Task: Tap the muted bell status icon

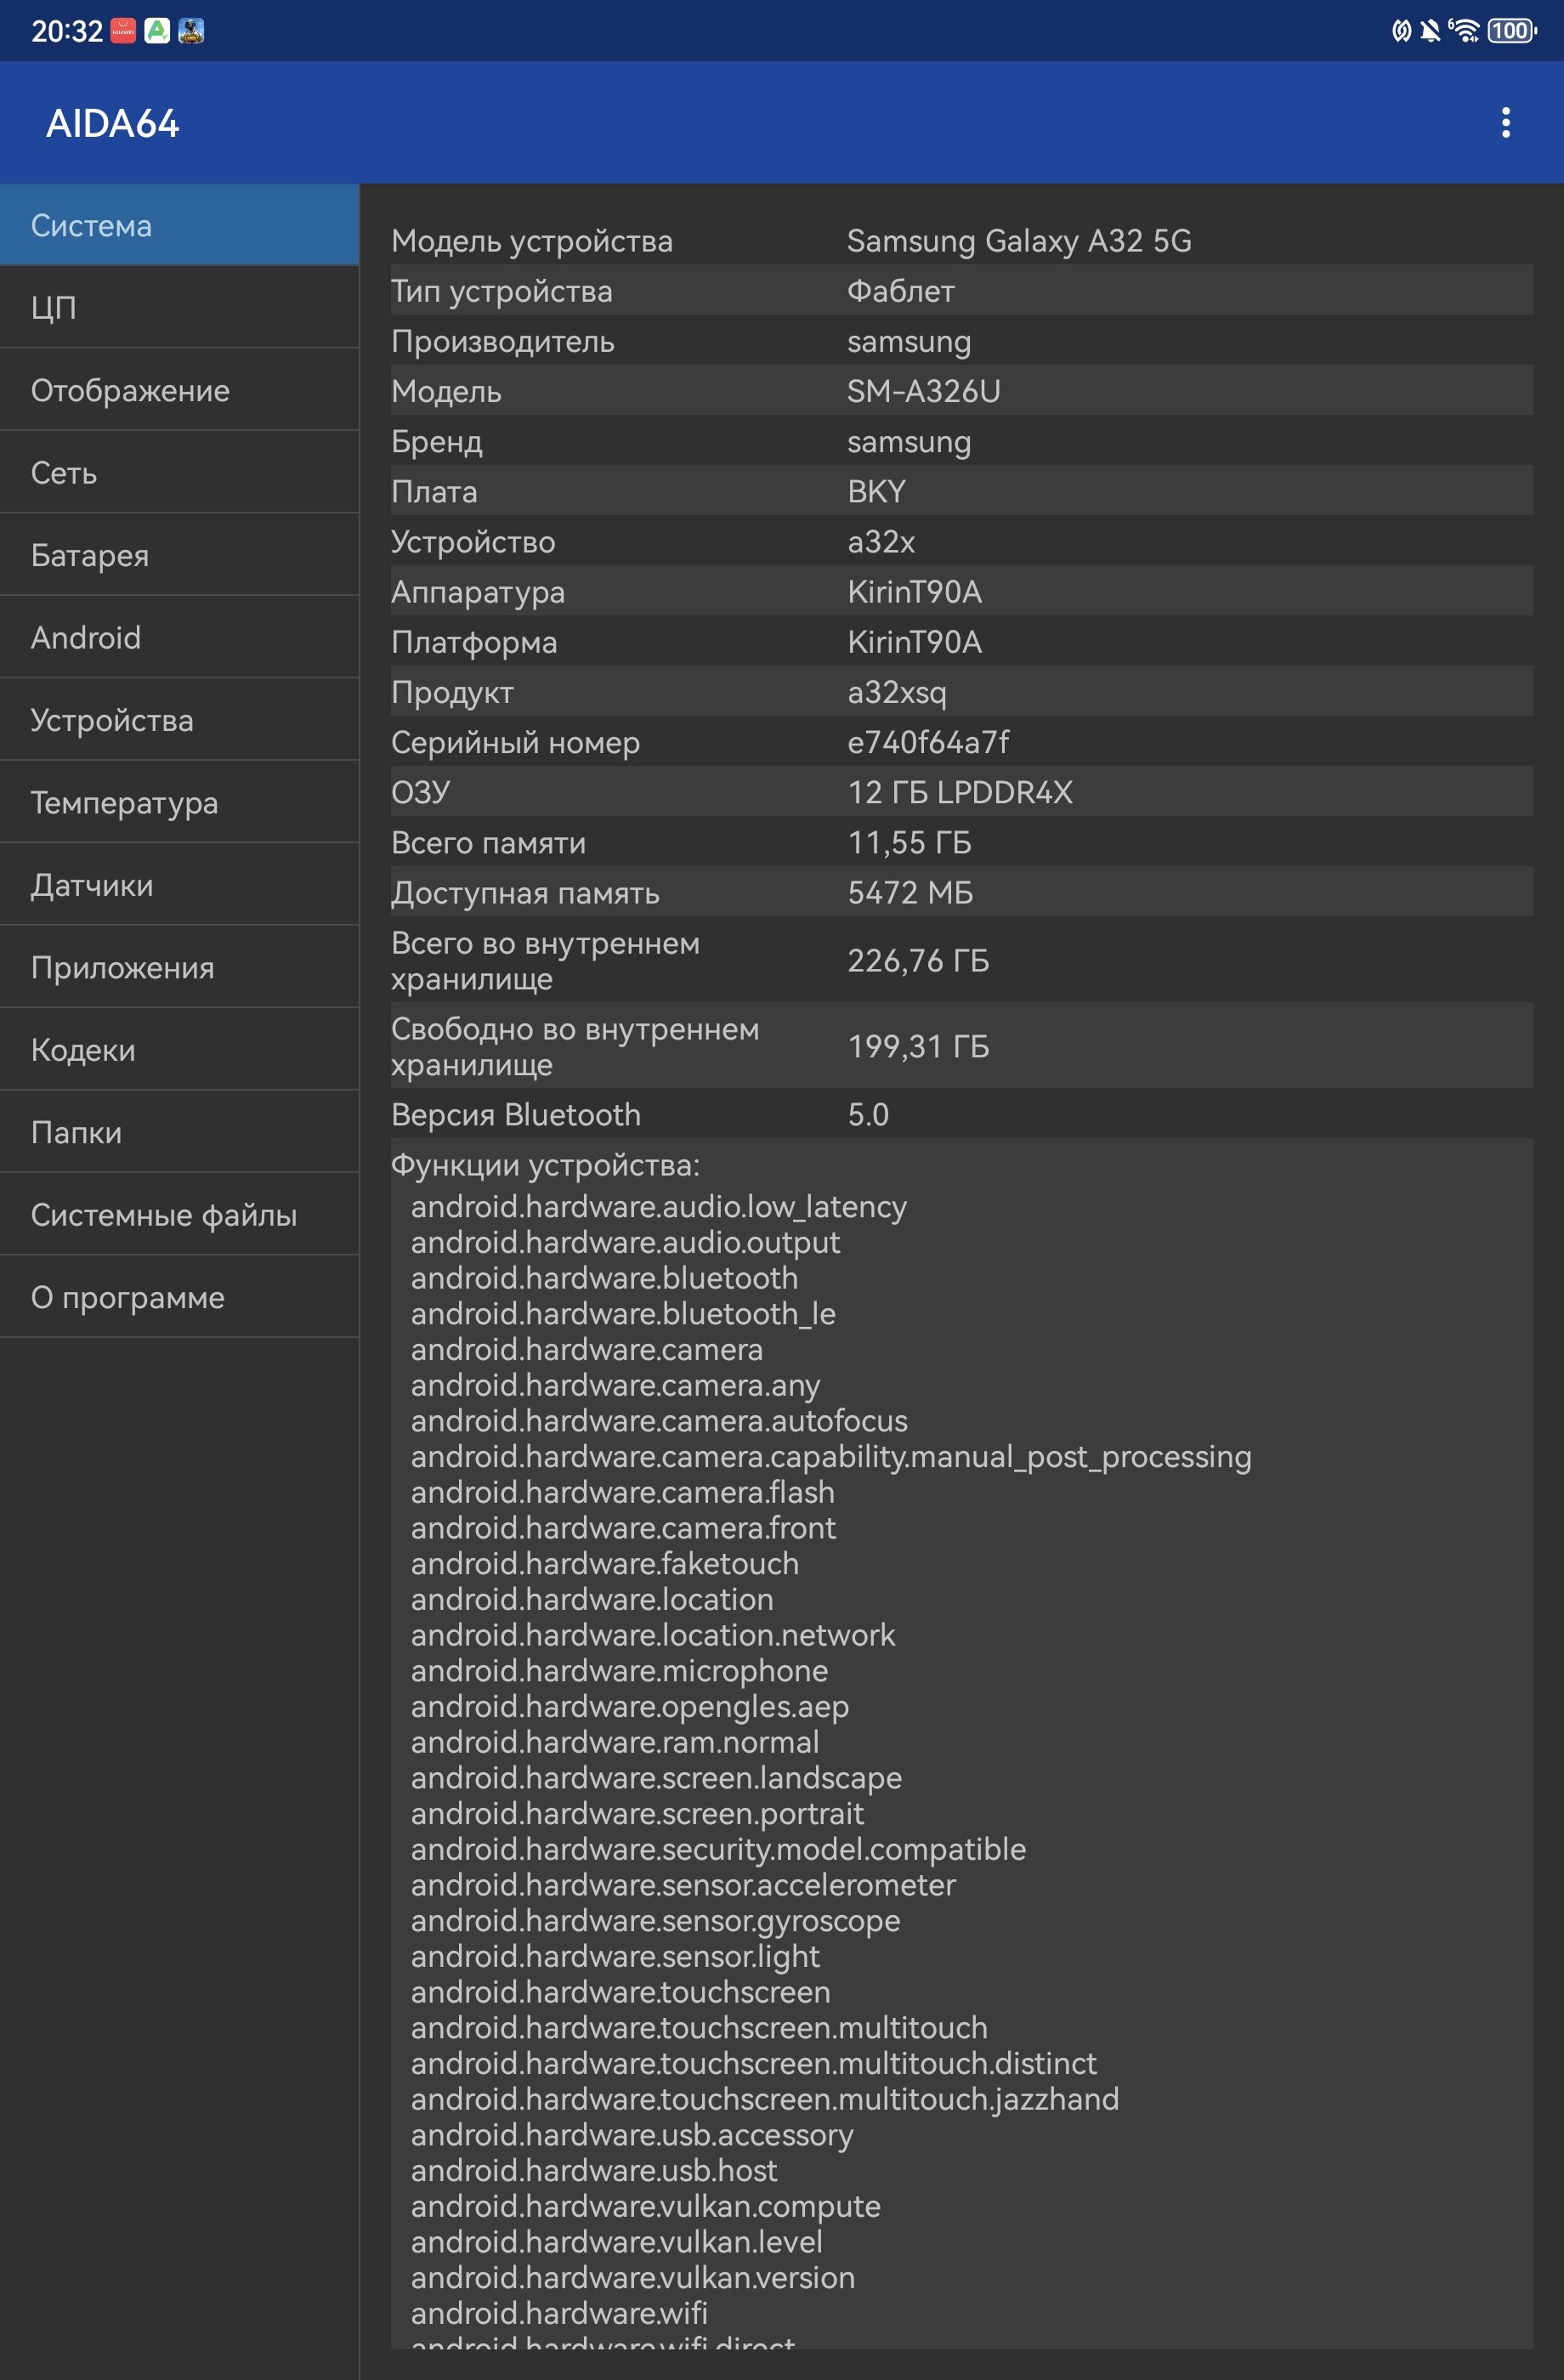Action: pos(1430,31)
